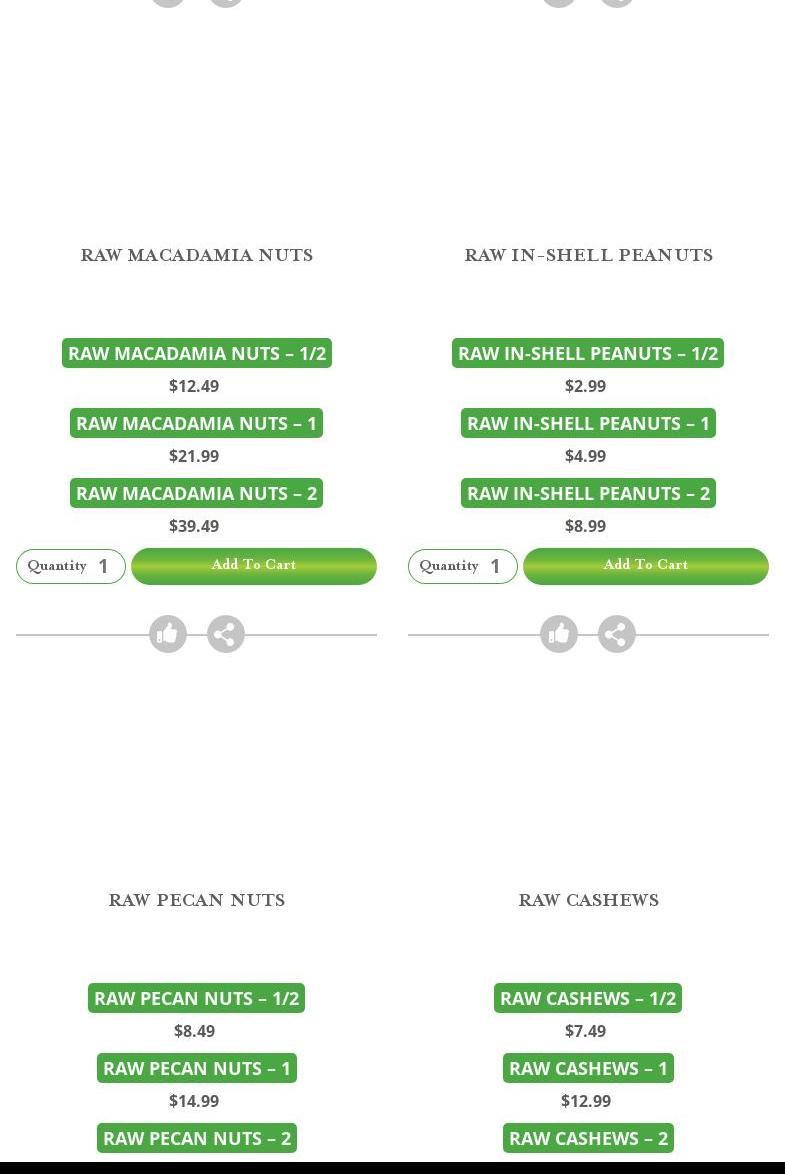Viewport: 785px width, 1174px height.
Task: Click share icon under Raw In-Shell Peanuts
Action: click(x=617, y=634)
